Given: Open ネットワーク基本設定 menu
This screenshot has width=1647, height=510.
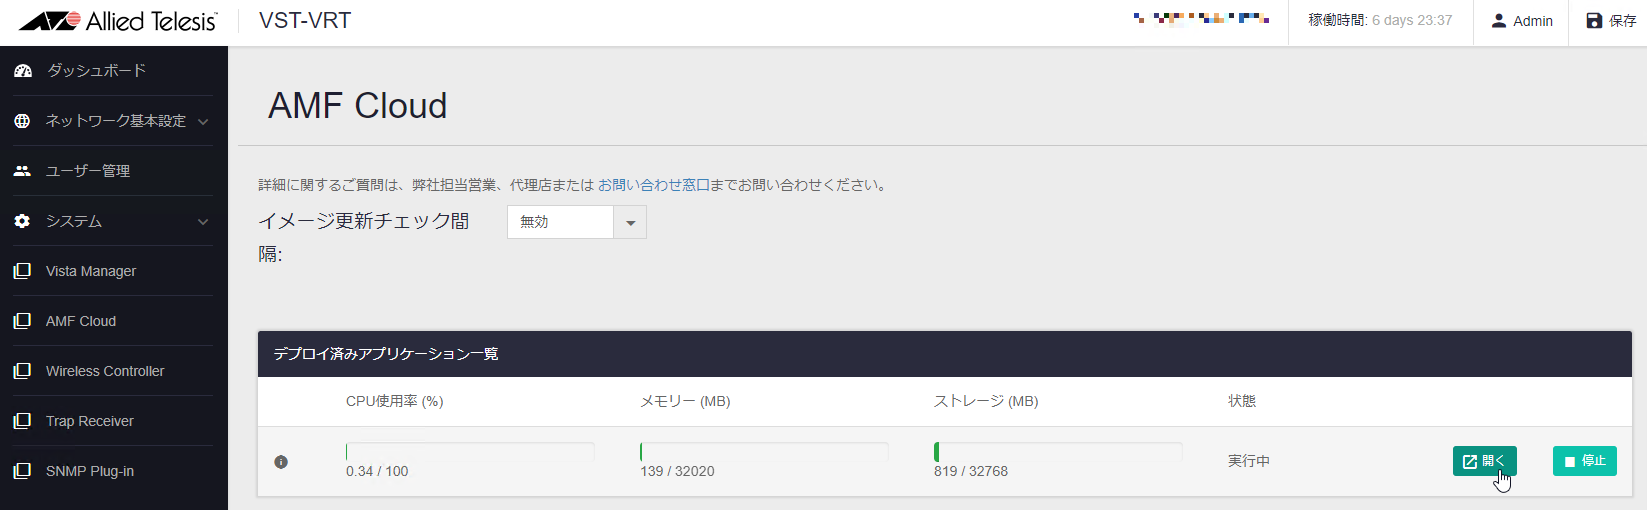Looking at the screenshot, I should click(114, 121).
